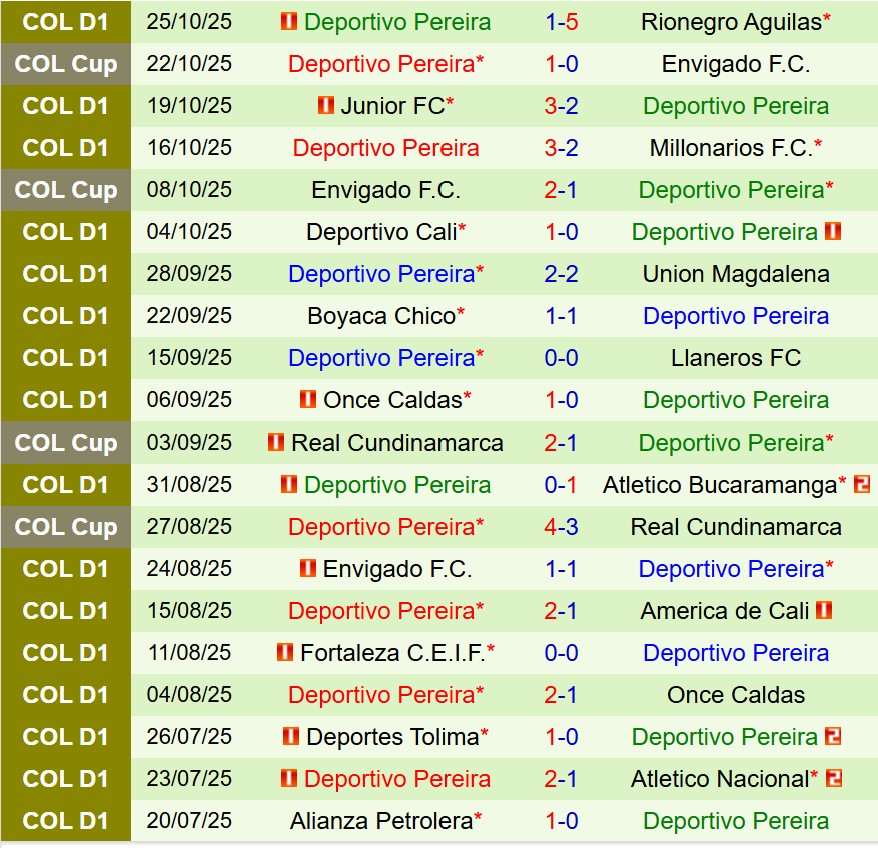
Task: Select the Union Magdalena team name
Action: [736, 274]
